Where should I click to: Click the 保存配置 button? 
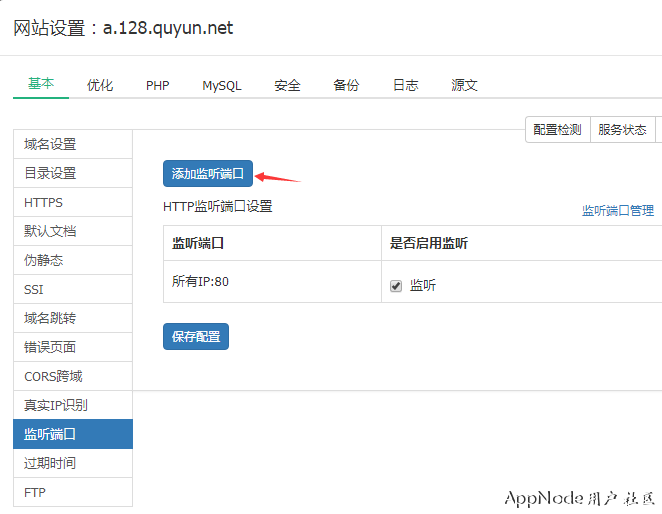click(x=195, y=337)
